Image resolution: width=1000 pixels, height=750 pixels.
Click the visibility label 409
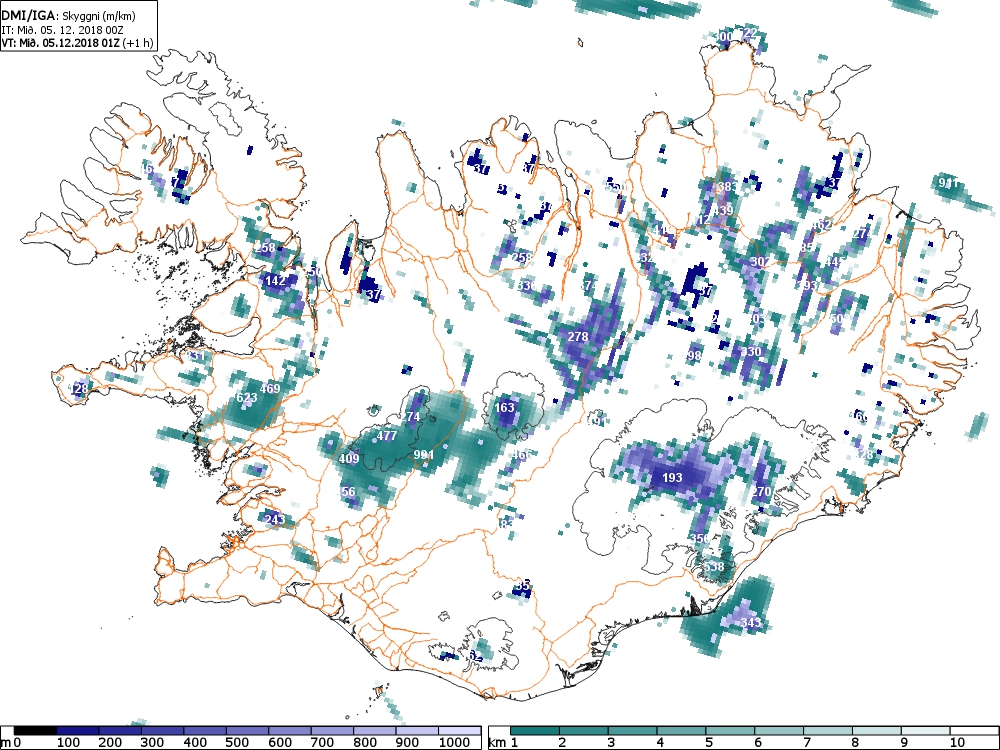coord(349,459)
